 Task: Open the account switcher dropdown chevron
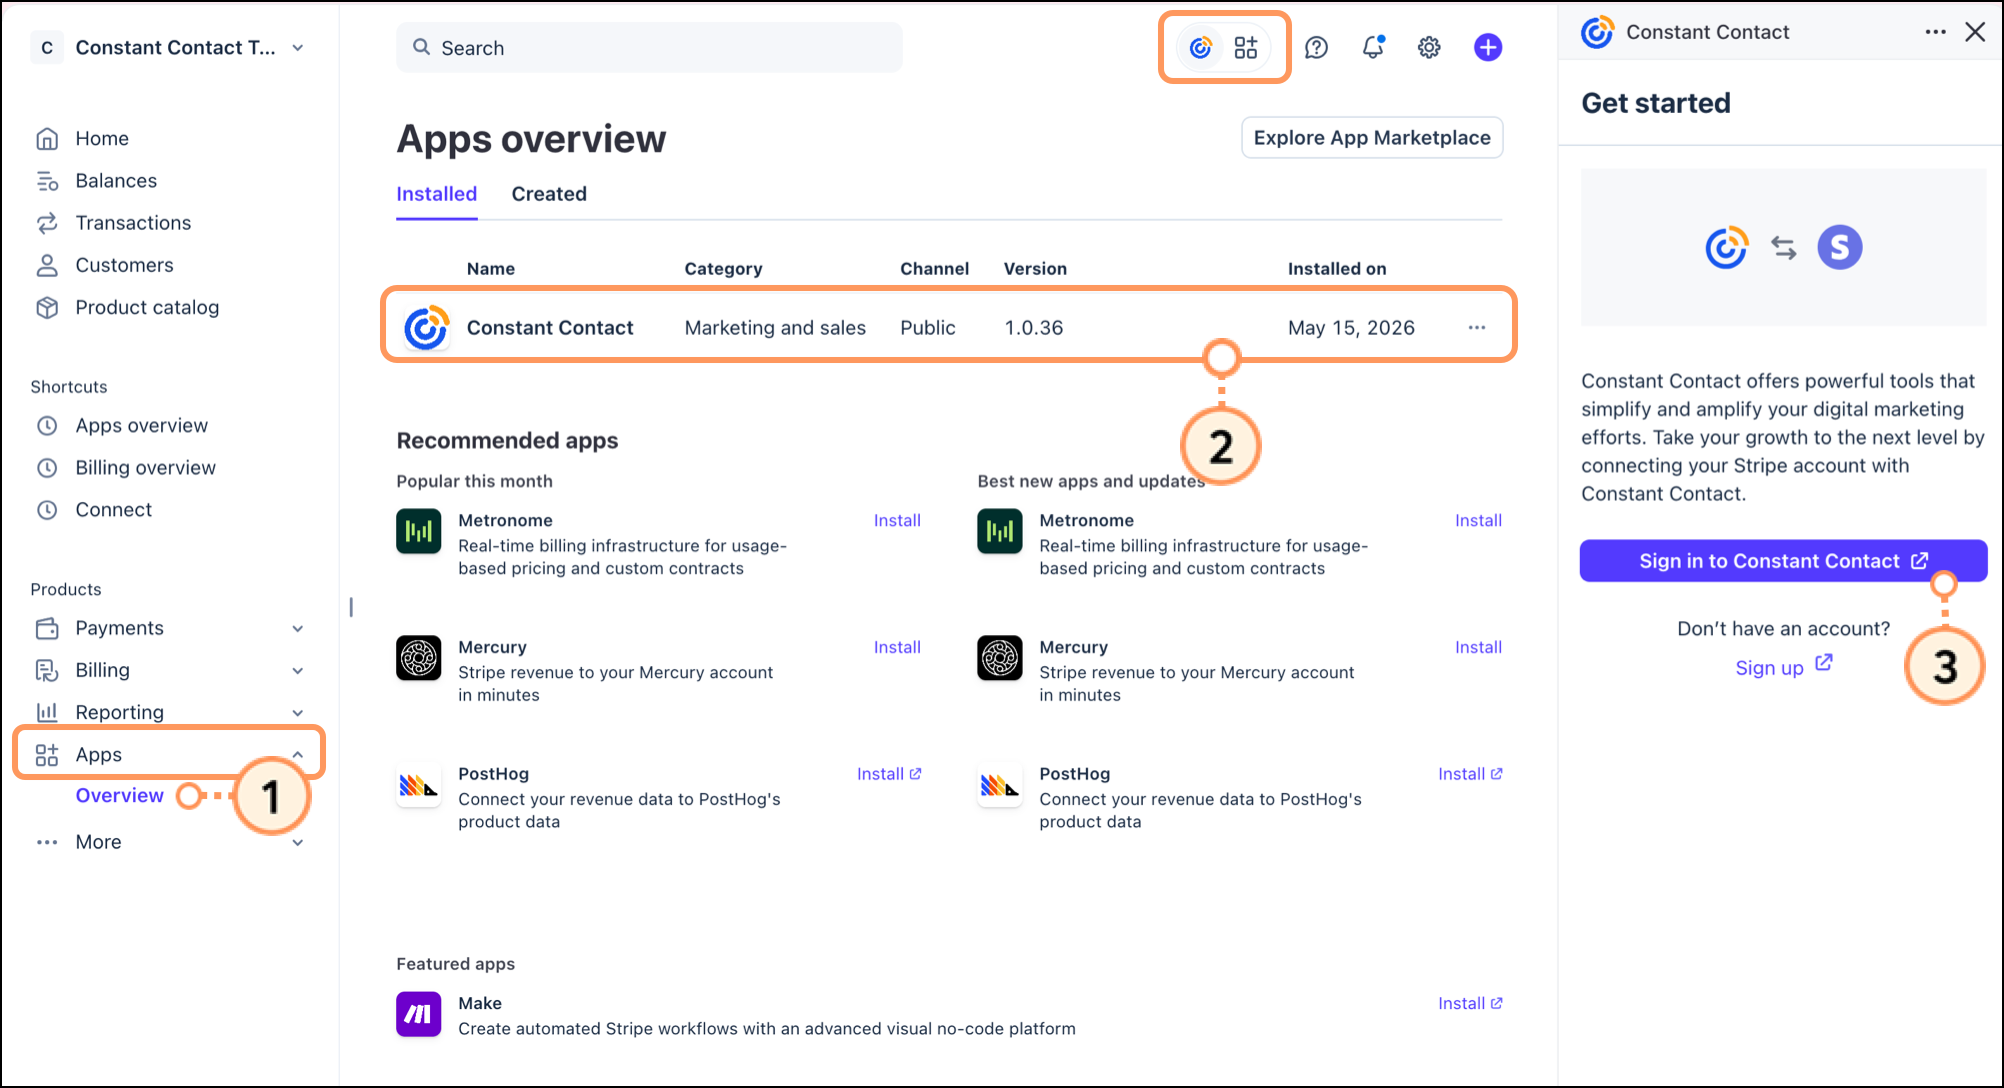tap(298, 48)
